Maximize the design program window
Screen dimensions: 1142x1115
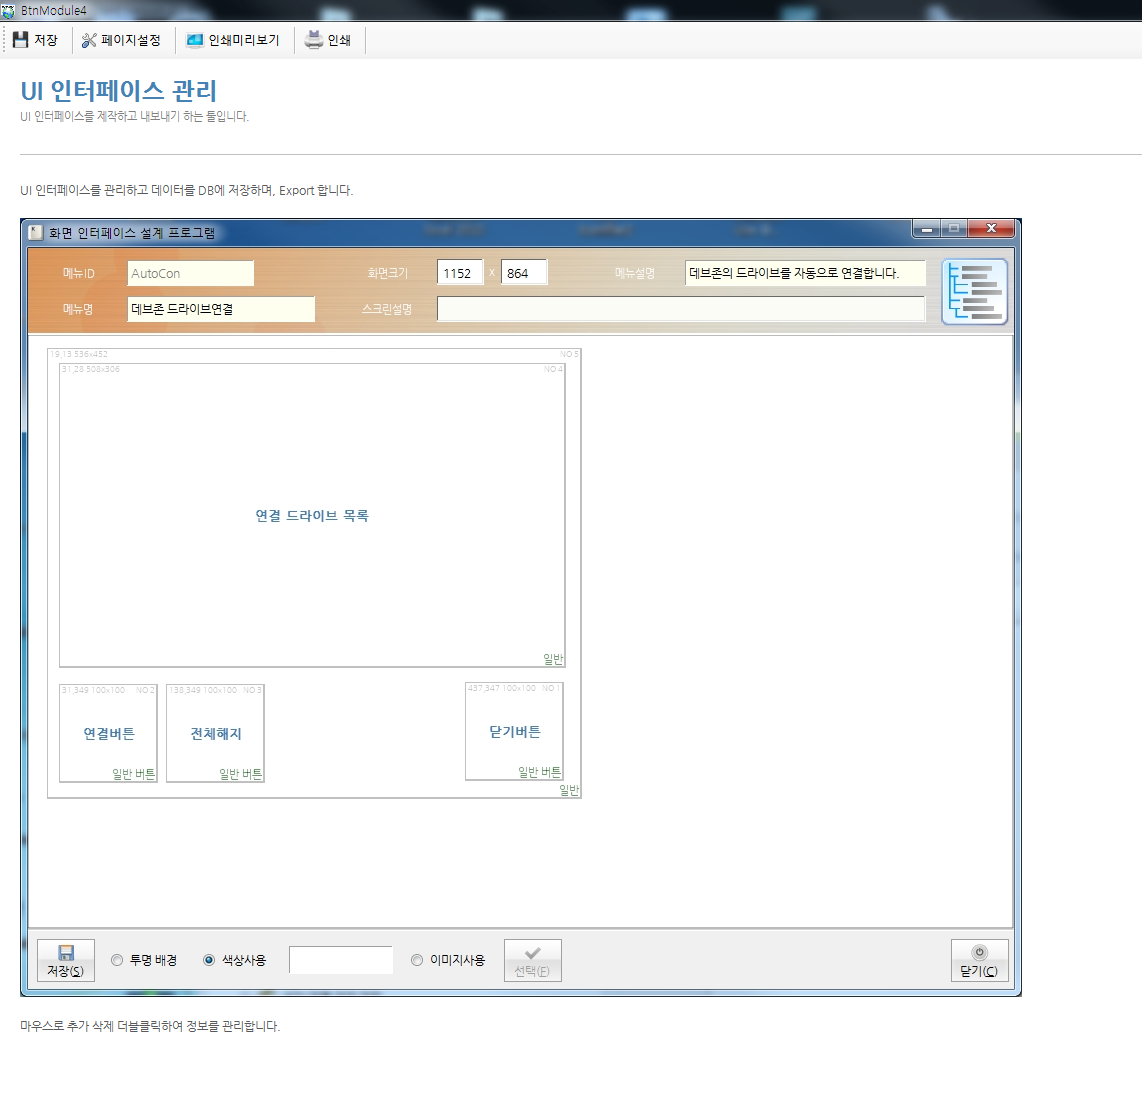(x=953, y=229)
